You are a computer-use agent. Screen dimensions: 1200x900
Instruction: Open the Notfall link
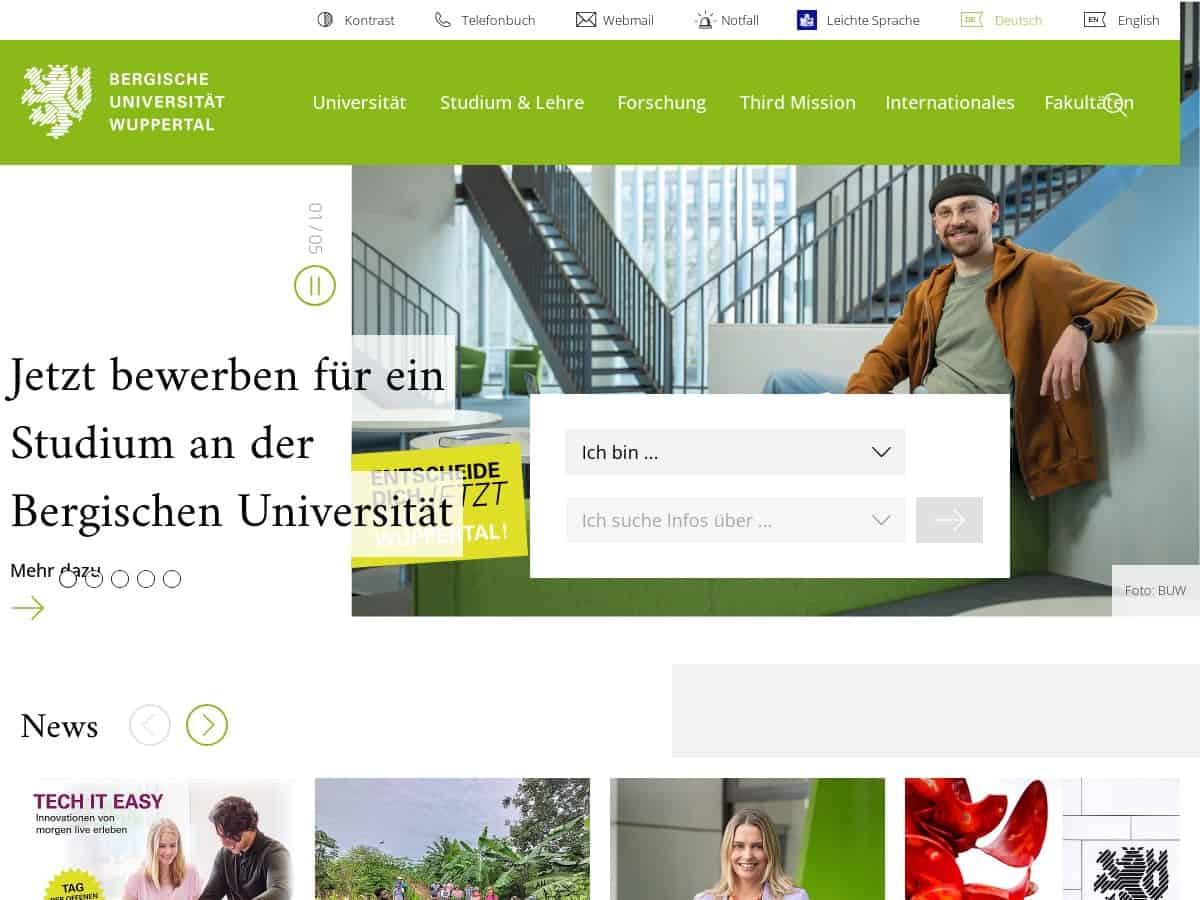pos(740,20)
